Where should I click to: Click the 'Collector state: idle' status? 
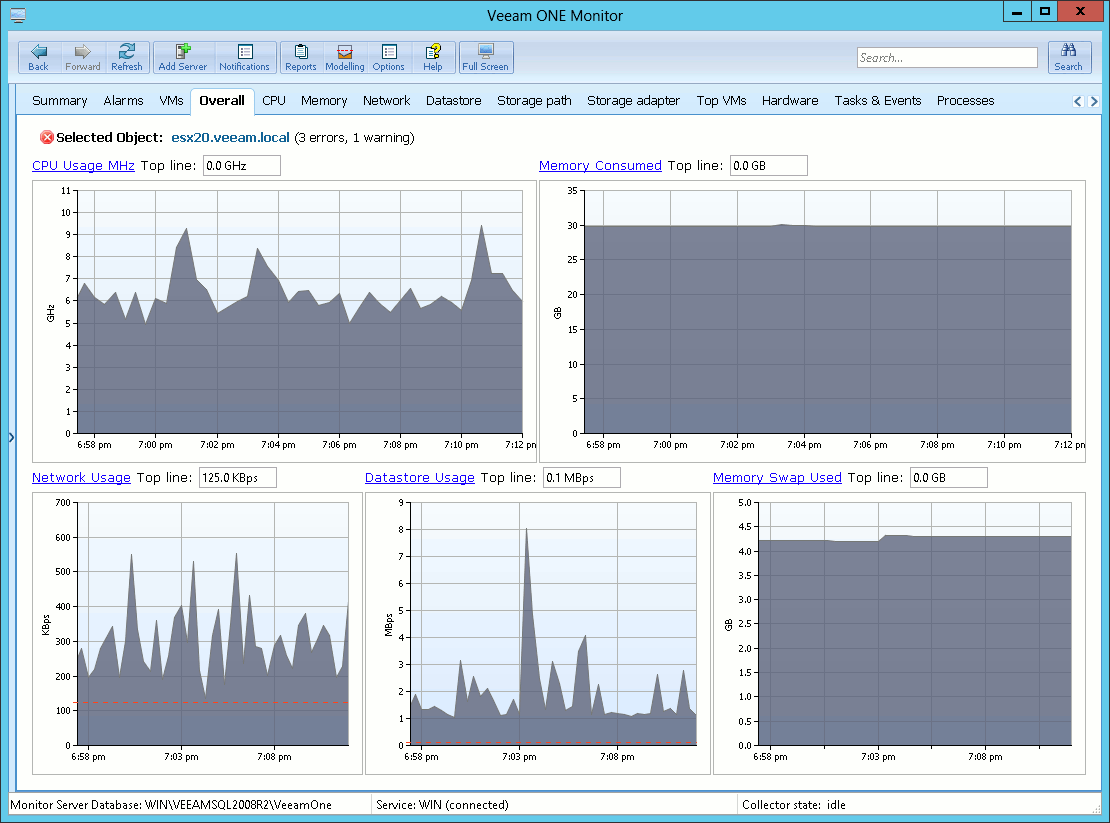point(794,805)
